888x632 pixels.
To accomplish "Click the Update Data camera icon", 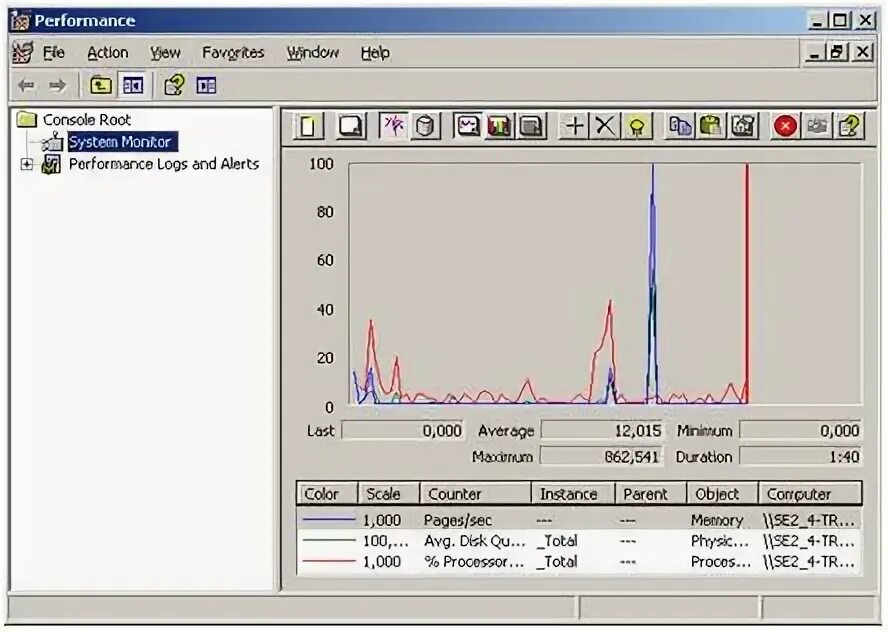I will pyautogui.click(x=817, y=126).
